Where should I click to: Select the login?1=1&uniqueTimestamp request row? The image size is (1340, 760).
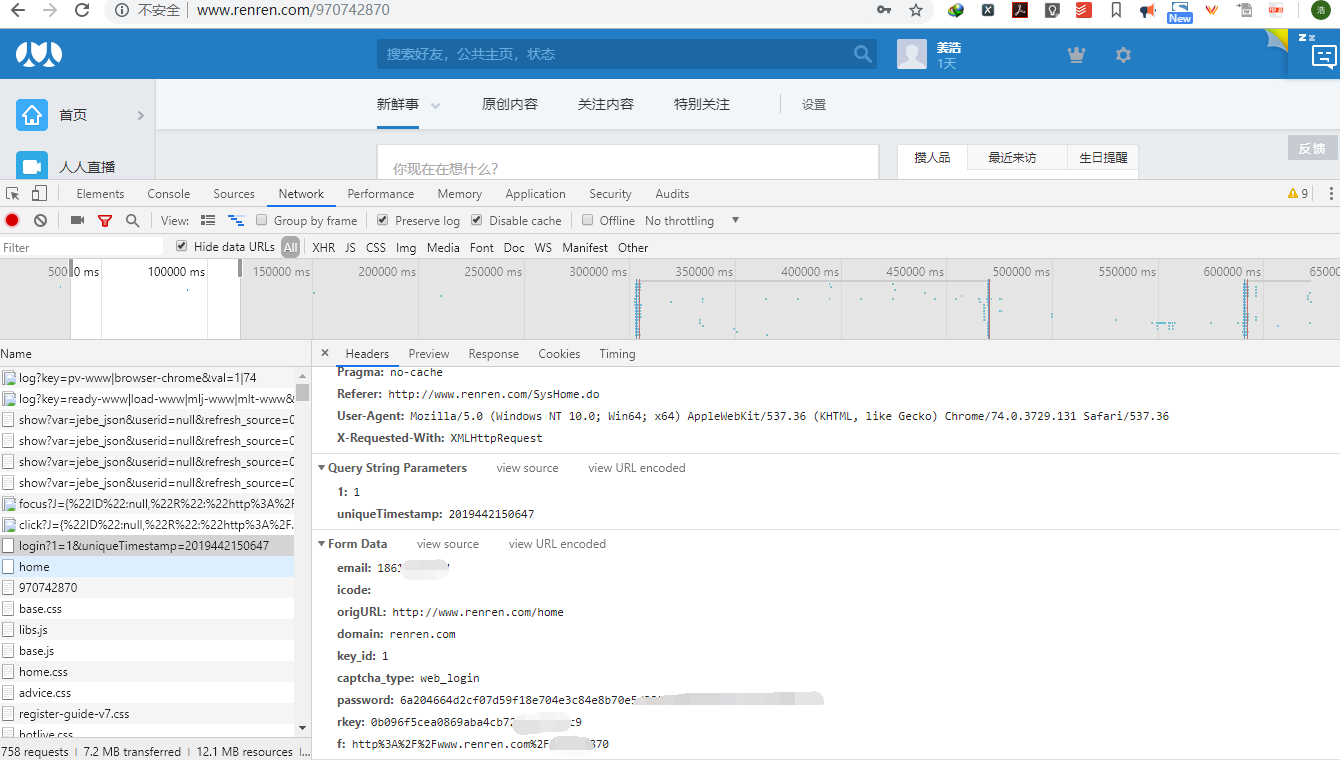click(x=147, y=546)
